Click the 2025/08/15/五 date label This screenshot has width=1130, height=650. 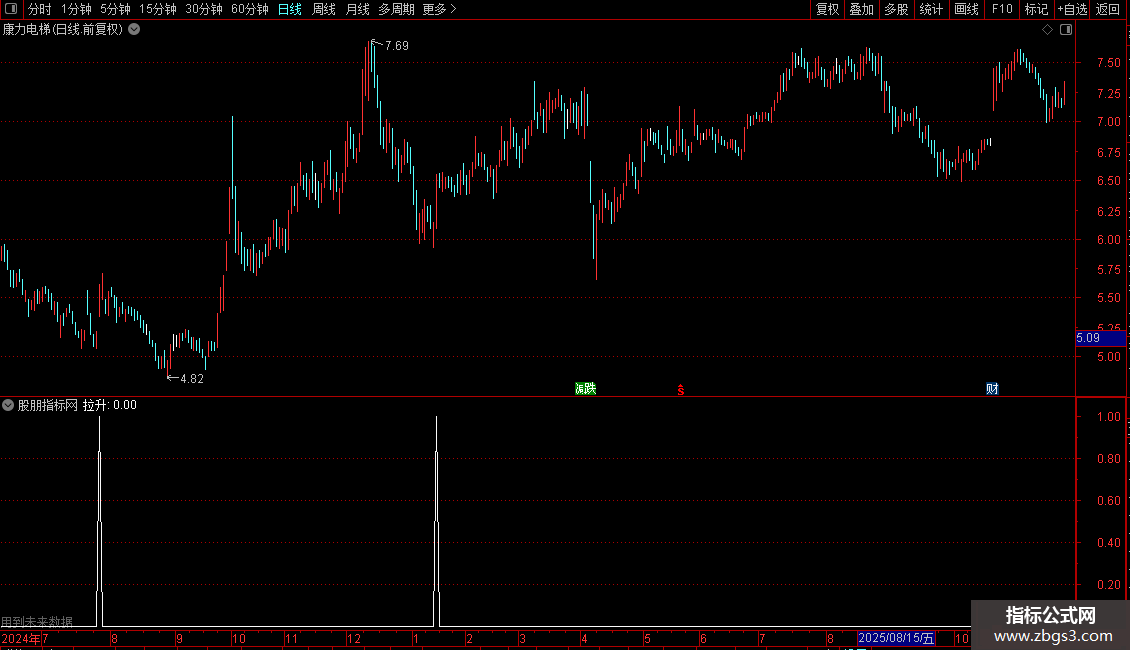point(896,638)
